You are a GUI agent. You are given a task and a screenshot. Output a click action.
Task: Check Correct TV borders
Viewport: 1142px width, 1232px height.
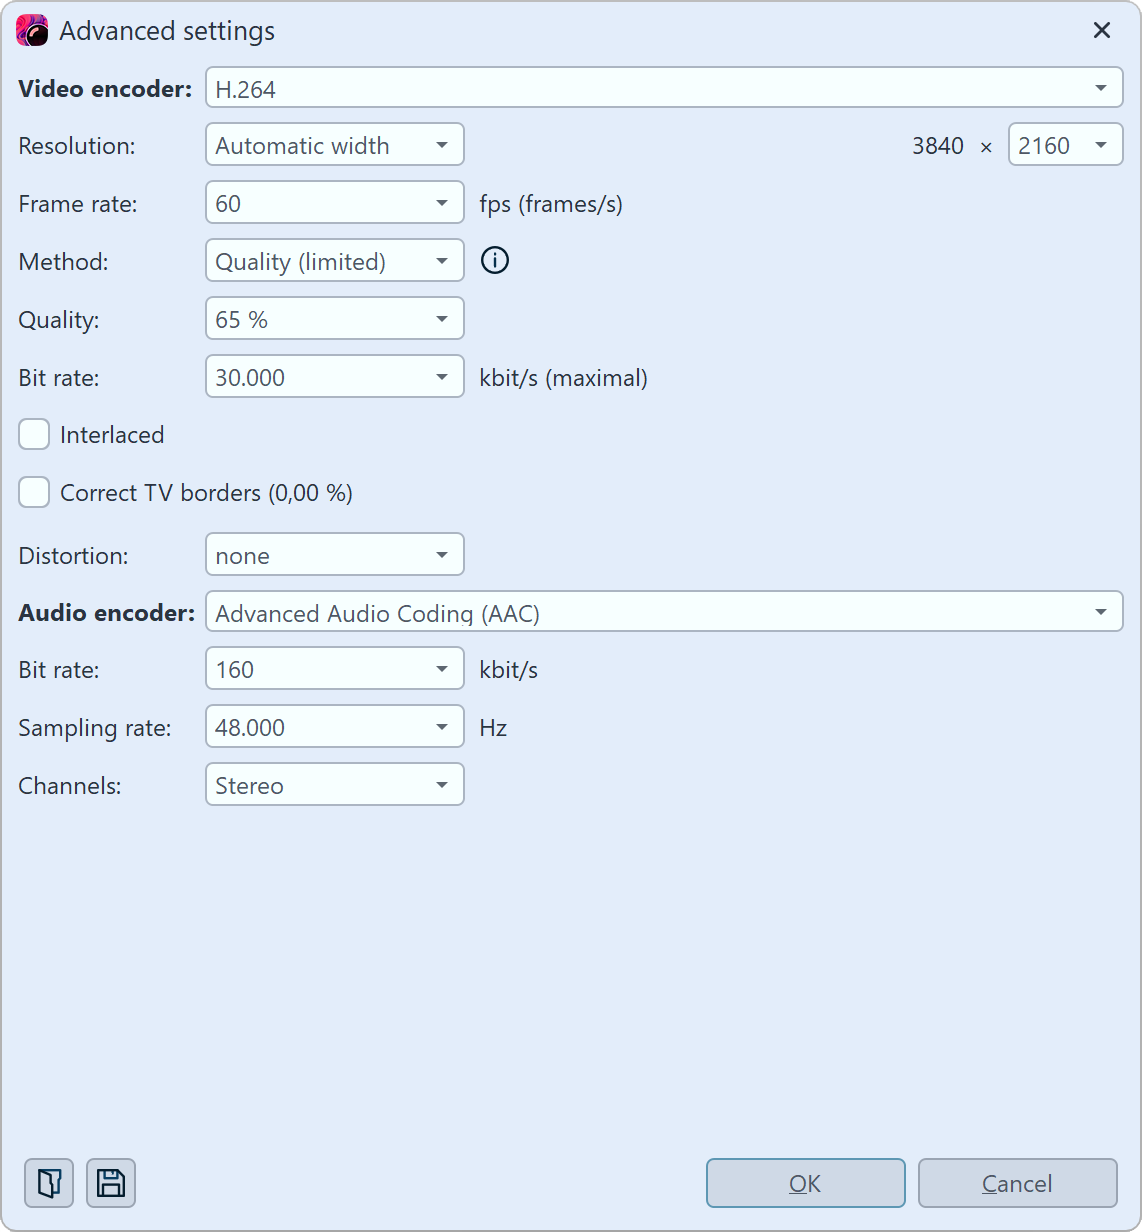click(x=34, y=492)
